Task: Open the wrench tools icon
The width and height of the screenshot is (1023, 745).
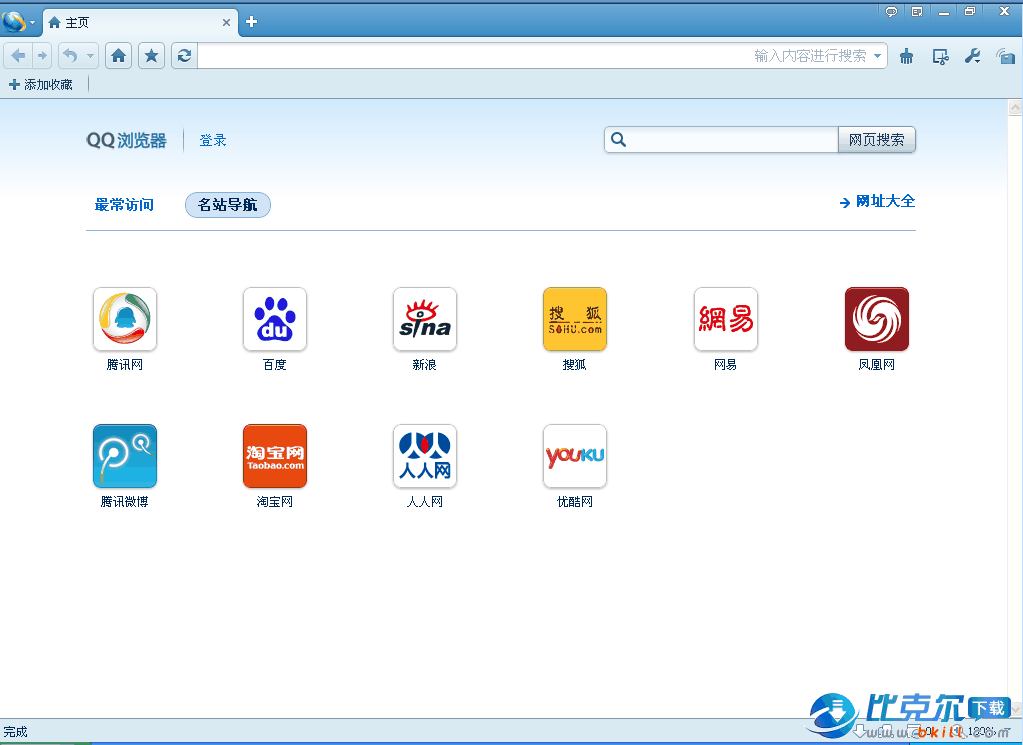Action: tap(973, 57)
